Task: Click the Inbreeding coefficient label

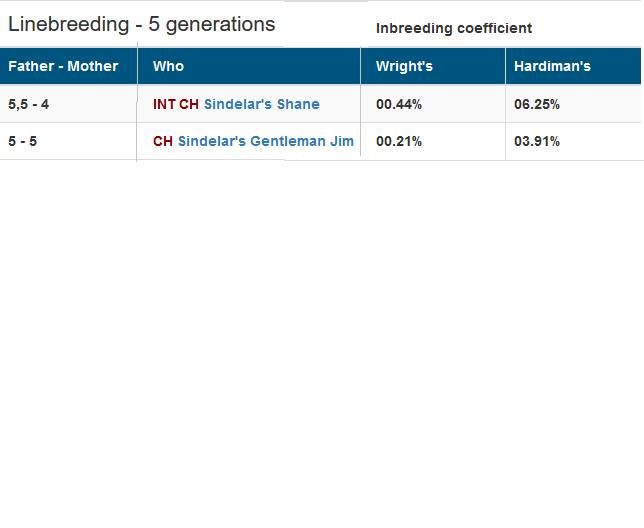Action: click(454, 28)
